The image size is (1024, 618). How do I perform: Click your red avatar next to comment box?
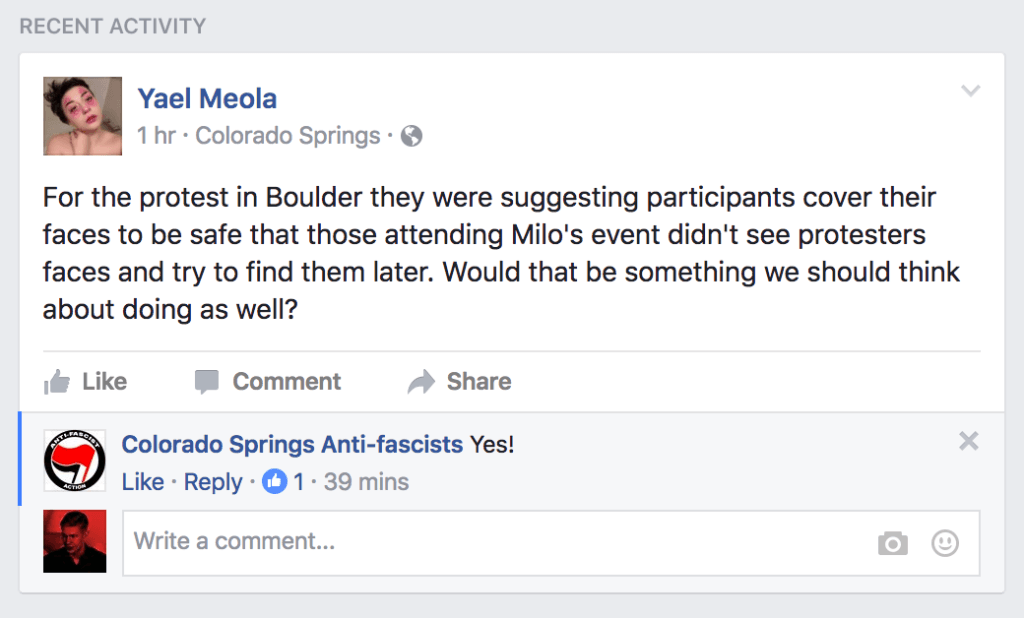pos(74,542)
